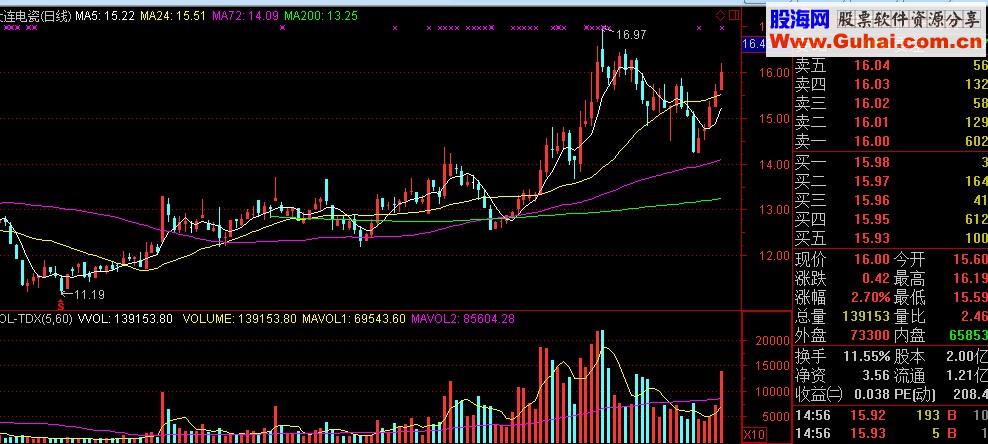Click the 收益(二) 0.038 earnings value
This screenshot has height=444, width=988.
[x=872, y=396]
